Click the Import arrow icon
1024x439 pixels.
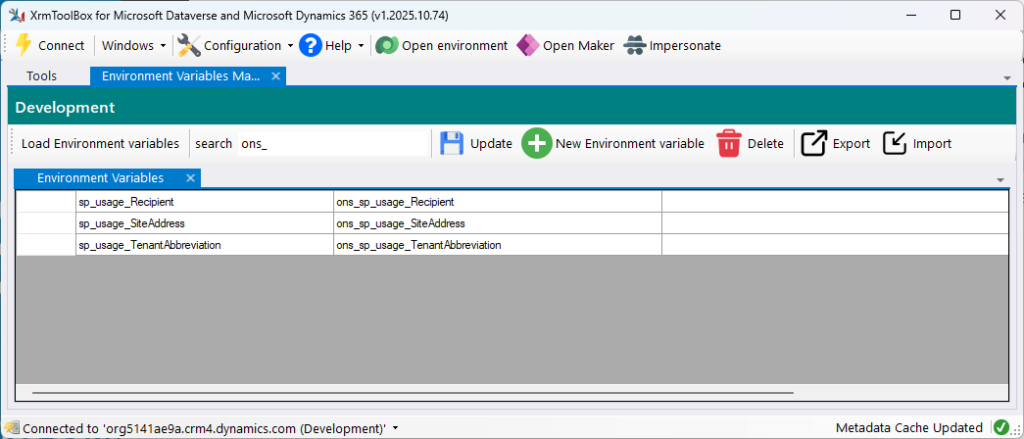coord(895,143)
